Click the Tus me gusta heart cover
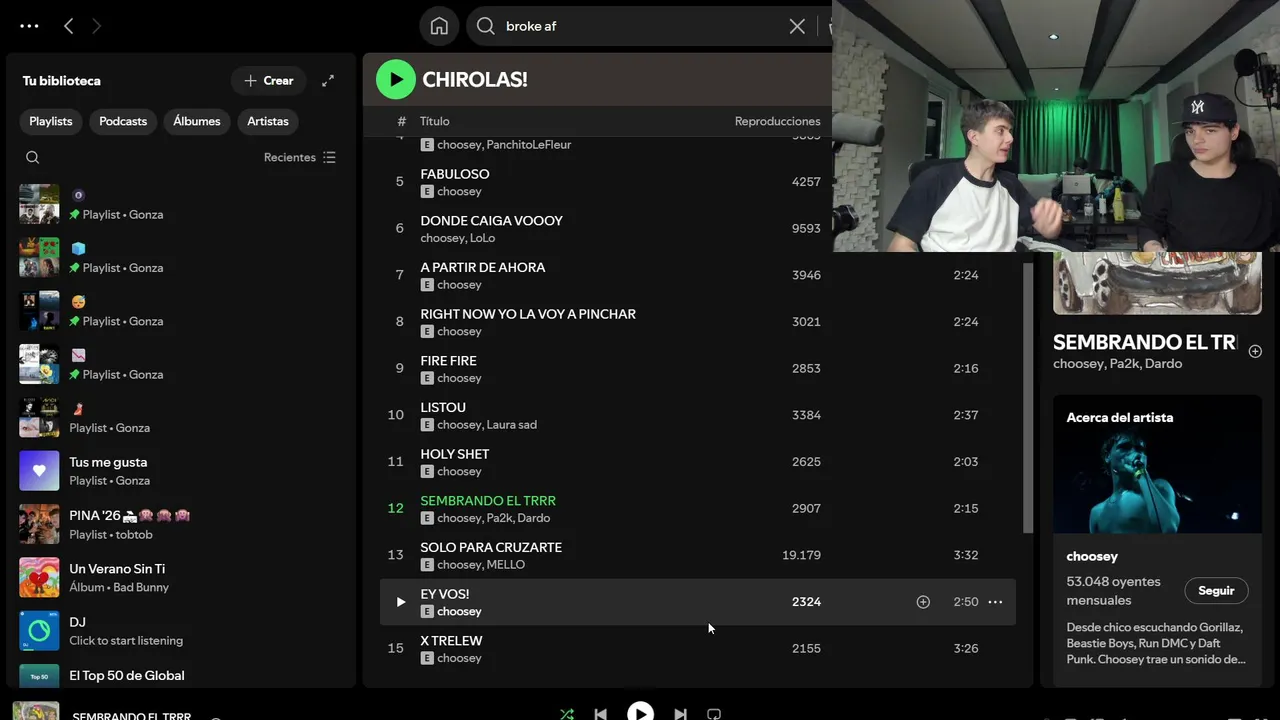1280x720 pixels. coord(39,471)
